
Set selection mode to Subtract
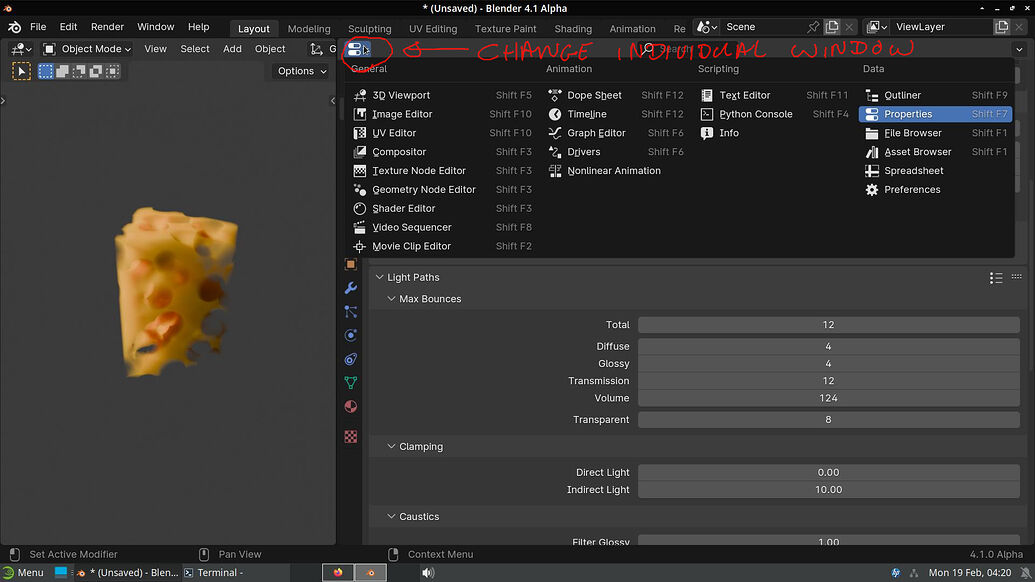tap(79, 71)
